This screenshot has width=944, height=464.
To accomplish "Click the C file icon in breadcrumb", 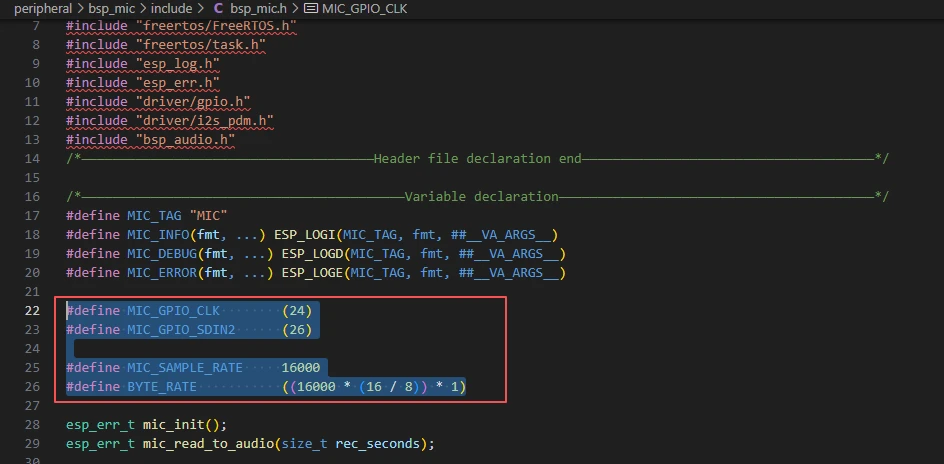I will (x=218, y=8).
